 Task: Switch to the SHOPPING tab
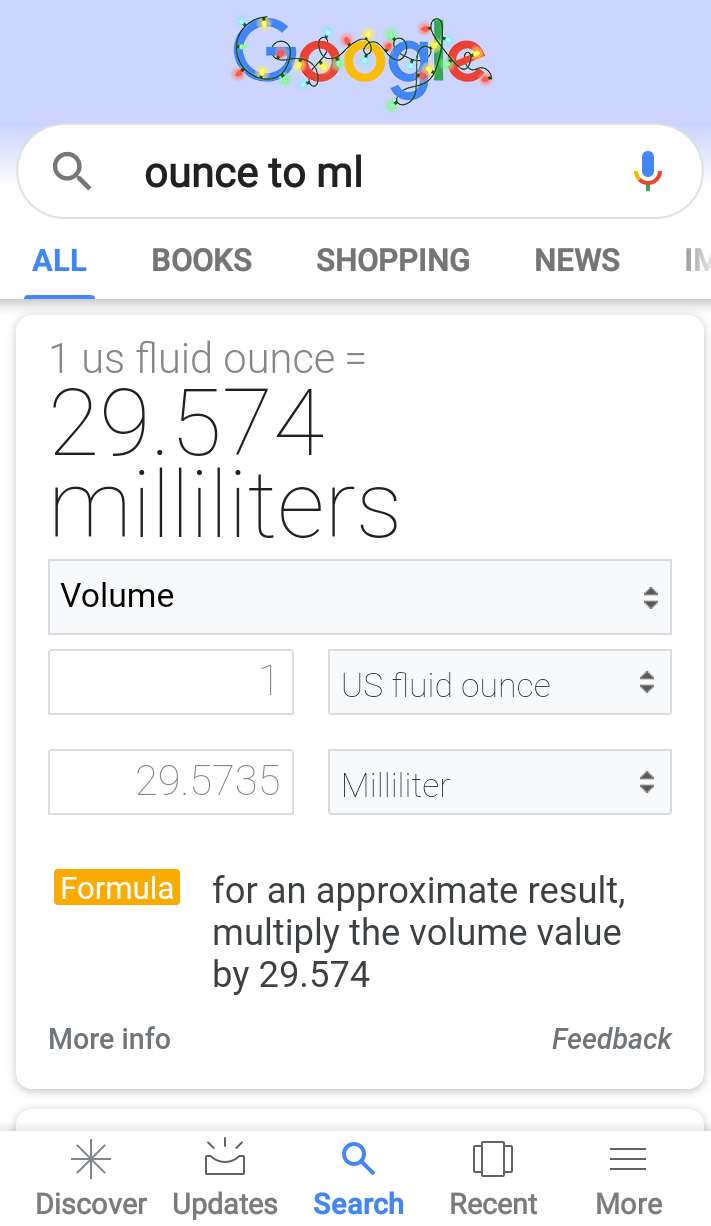pos(393,261)
